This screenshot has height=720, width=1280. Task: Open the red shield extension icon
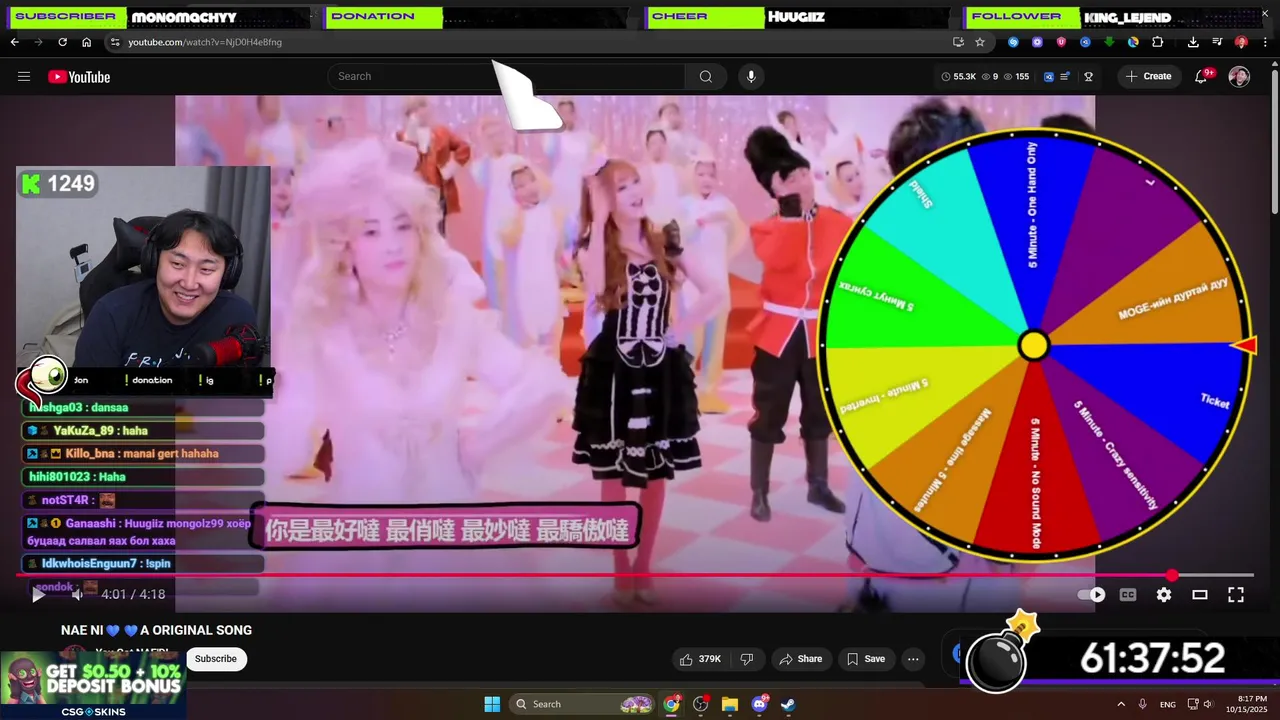[x=1061, y=42]
